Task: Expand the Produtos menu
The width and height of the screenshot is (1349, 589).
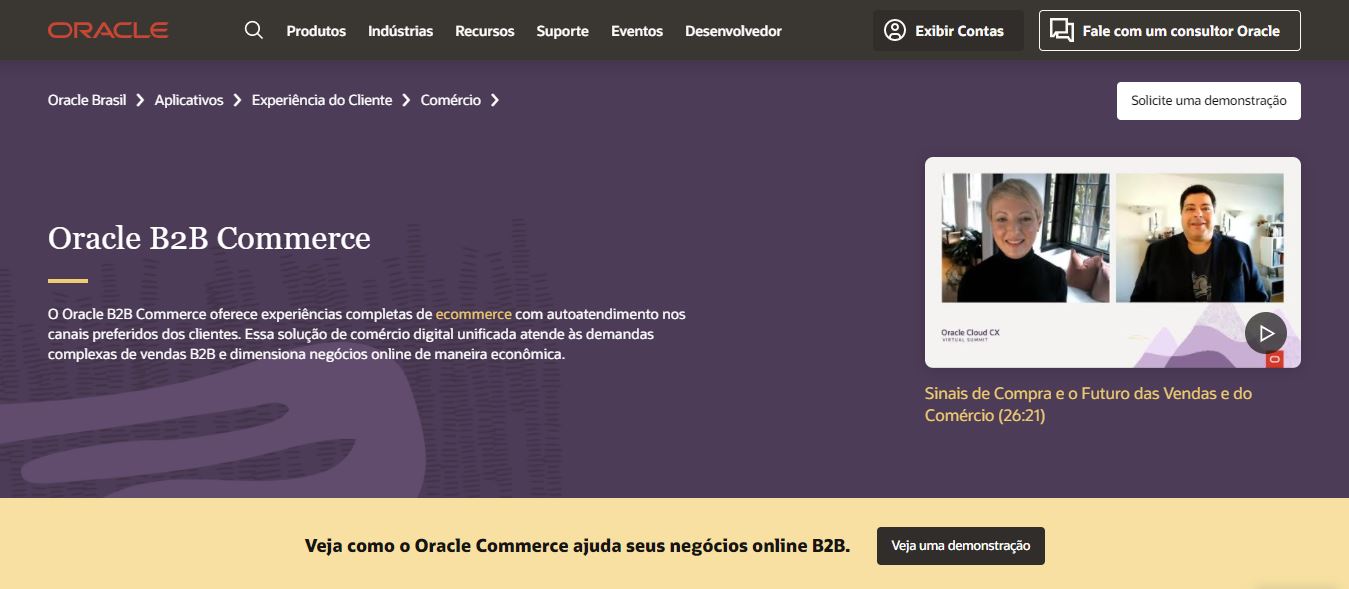Action: point(316,31)
